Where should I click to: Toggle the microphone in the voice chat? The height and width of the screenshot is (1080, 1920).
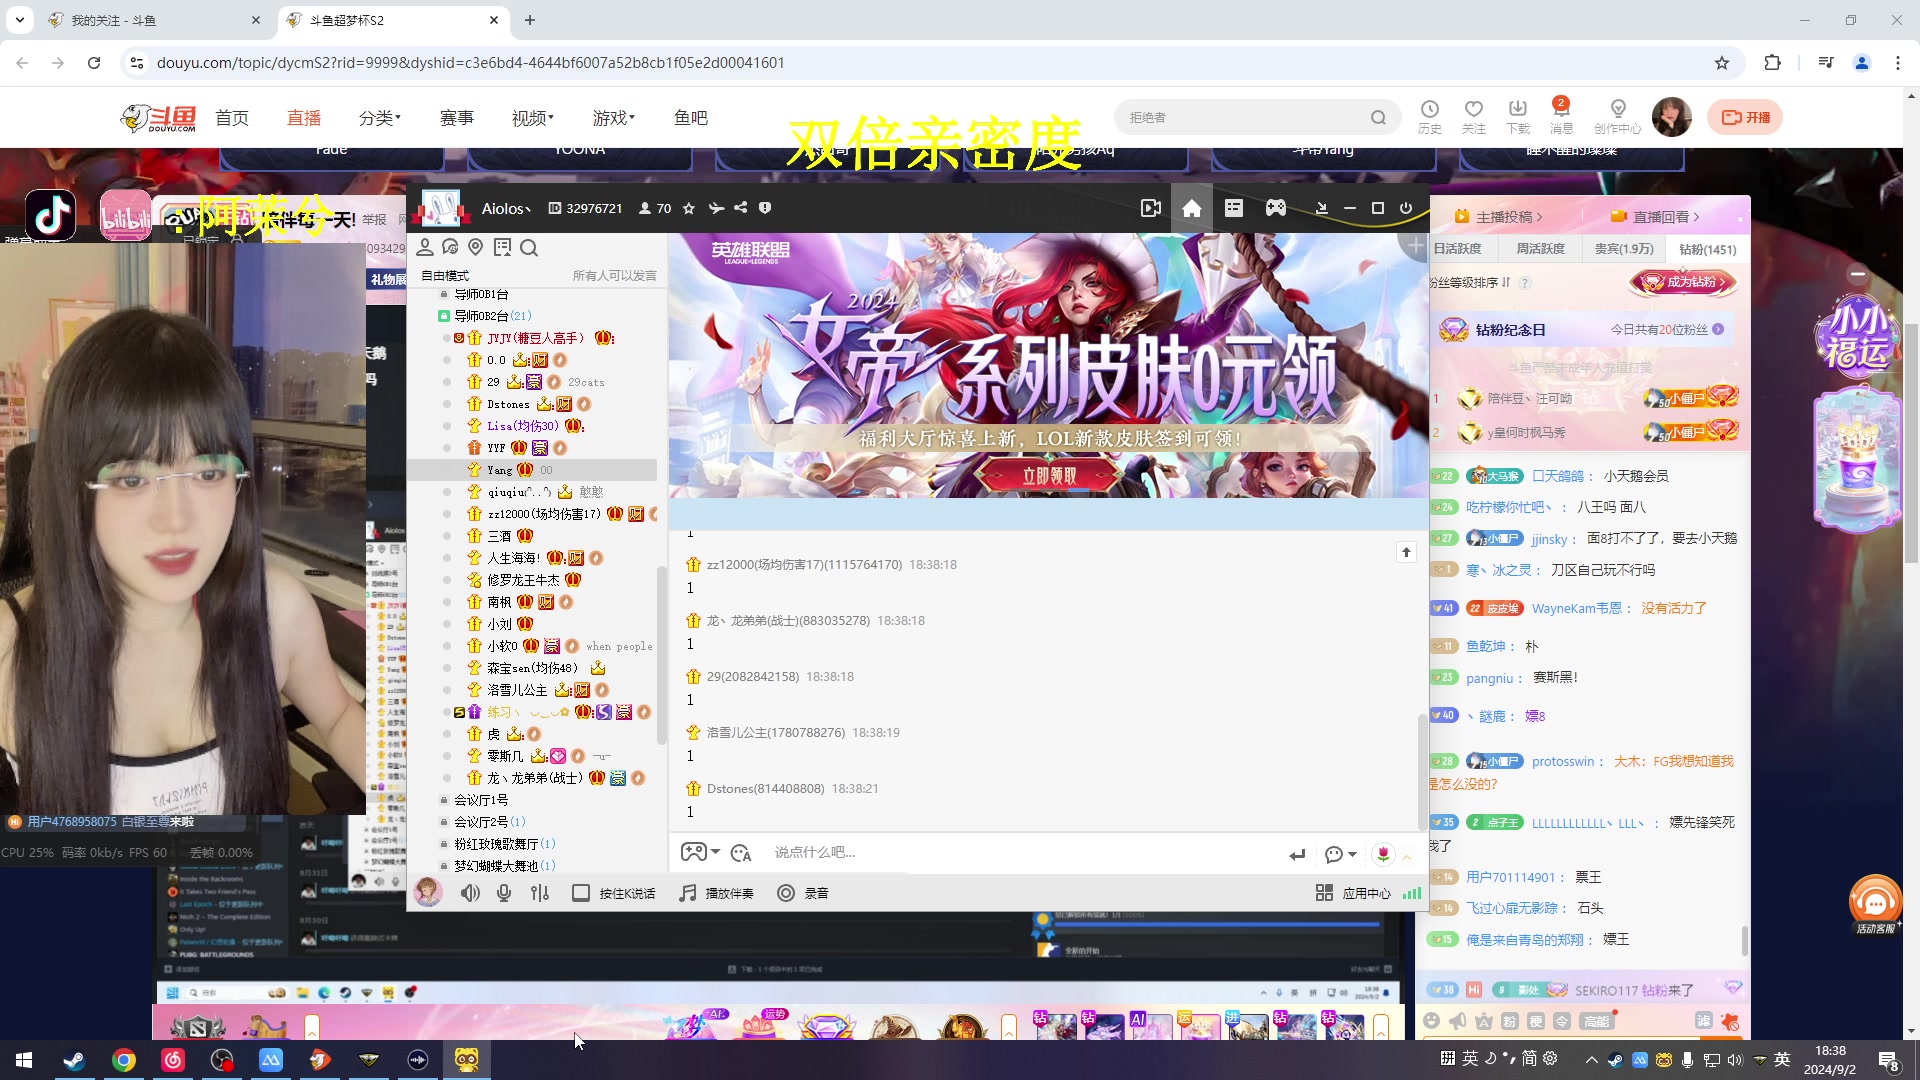pyautogui.click(x=504, y=893)
